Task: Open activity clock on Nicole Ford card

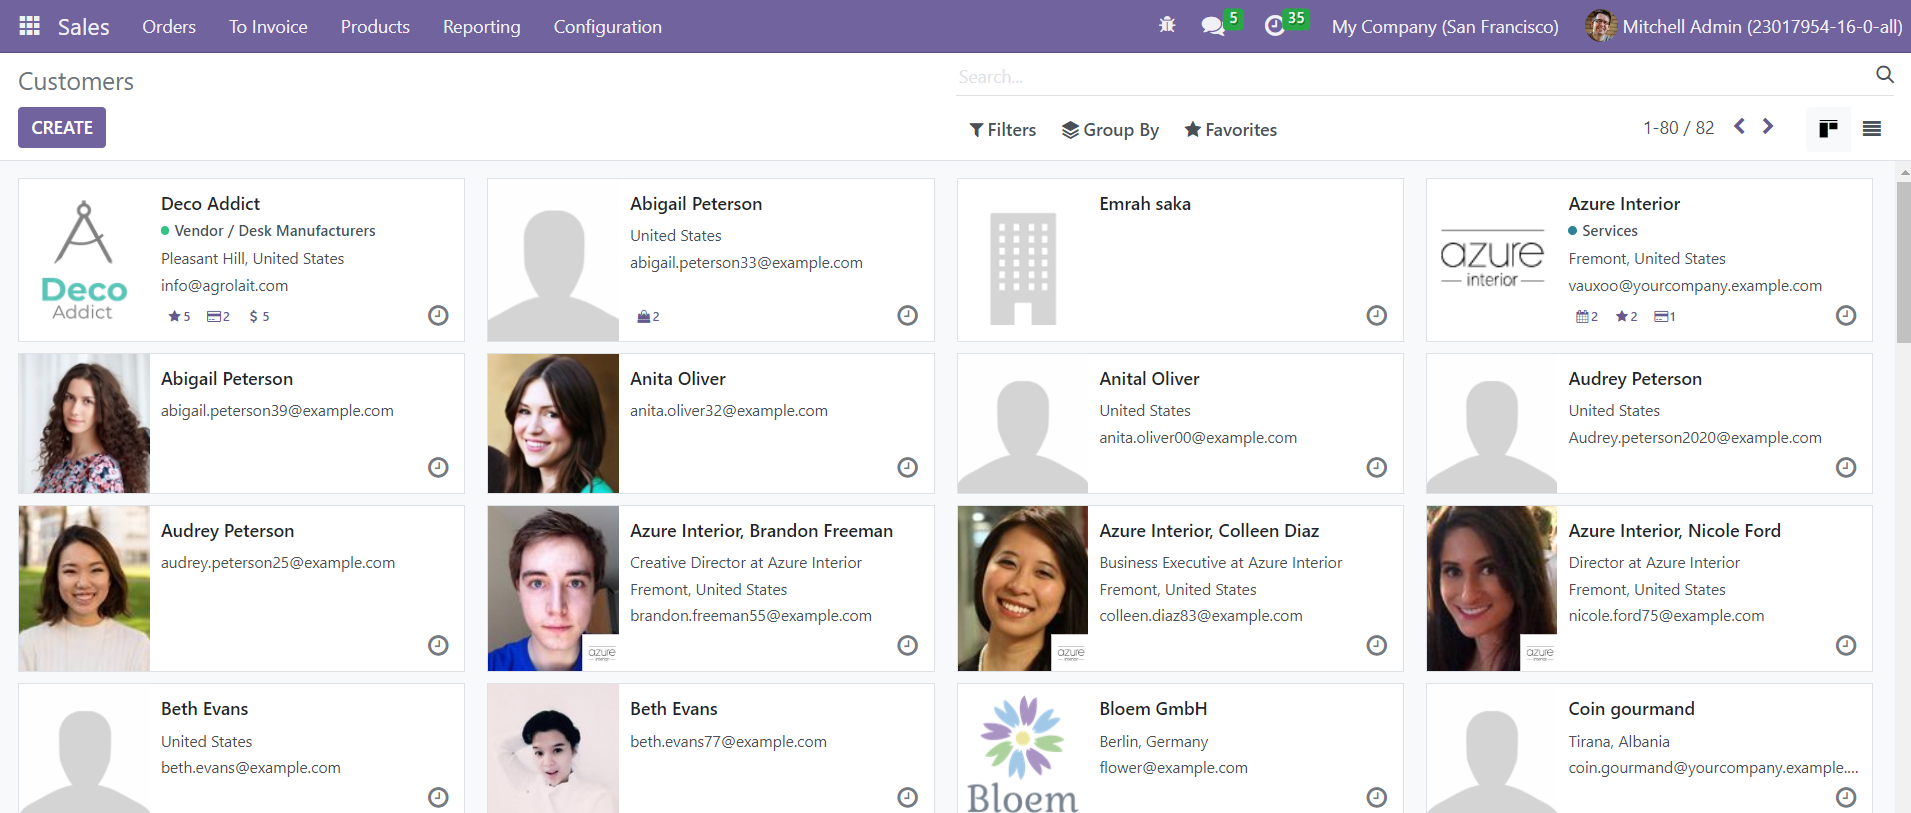Action: (x=1846, y=645)
